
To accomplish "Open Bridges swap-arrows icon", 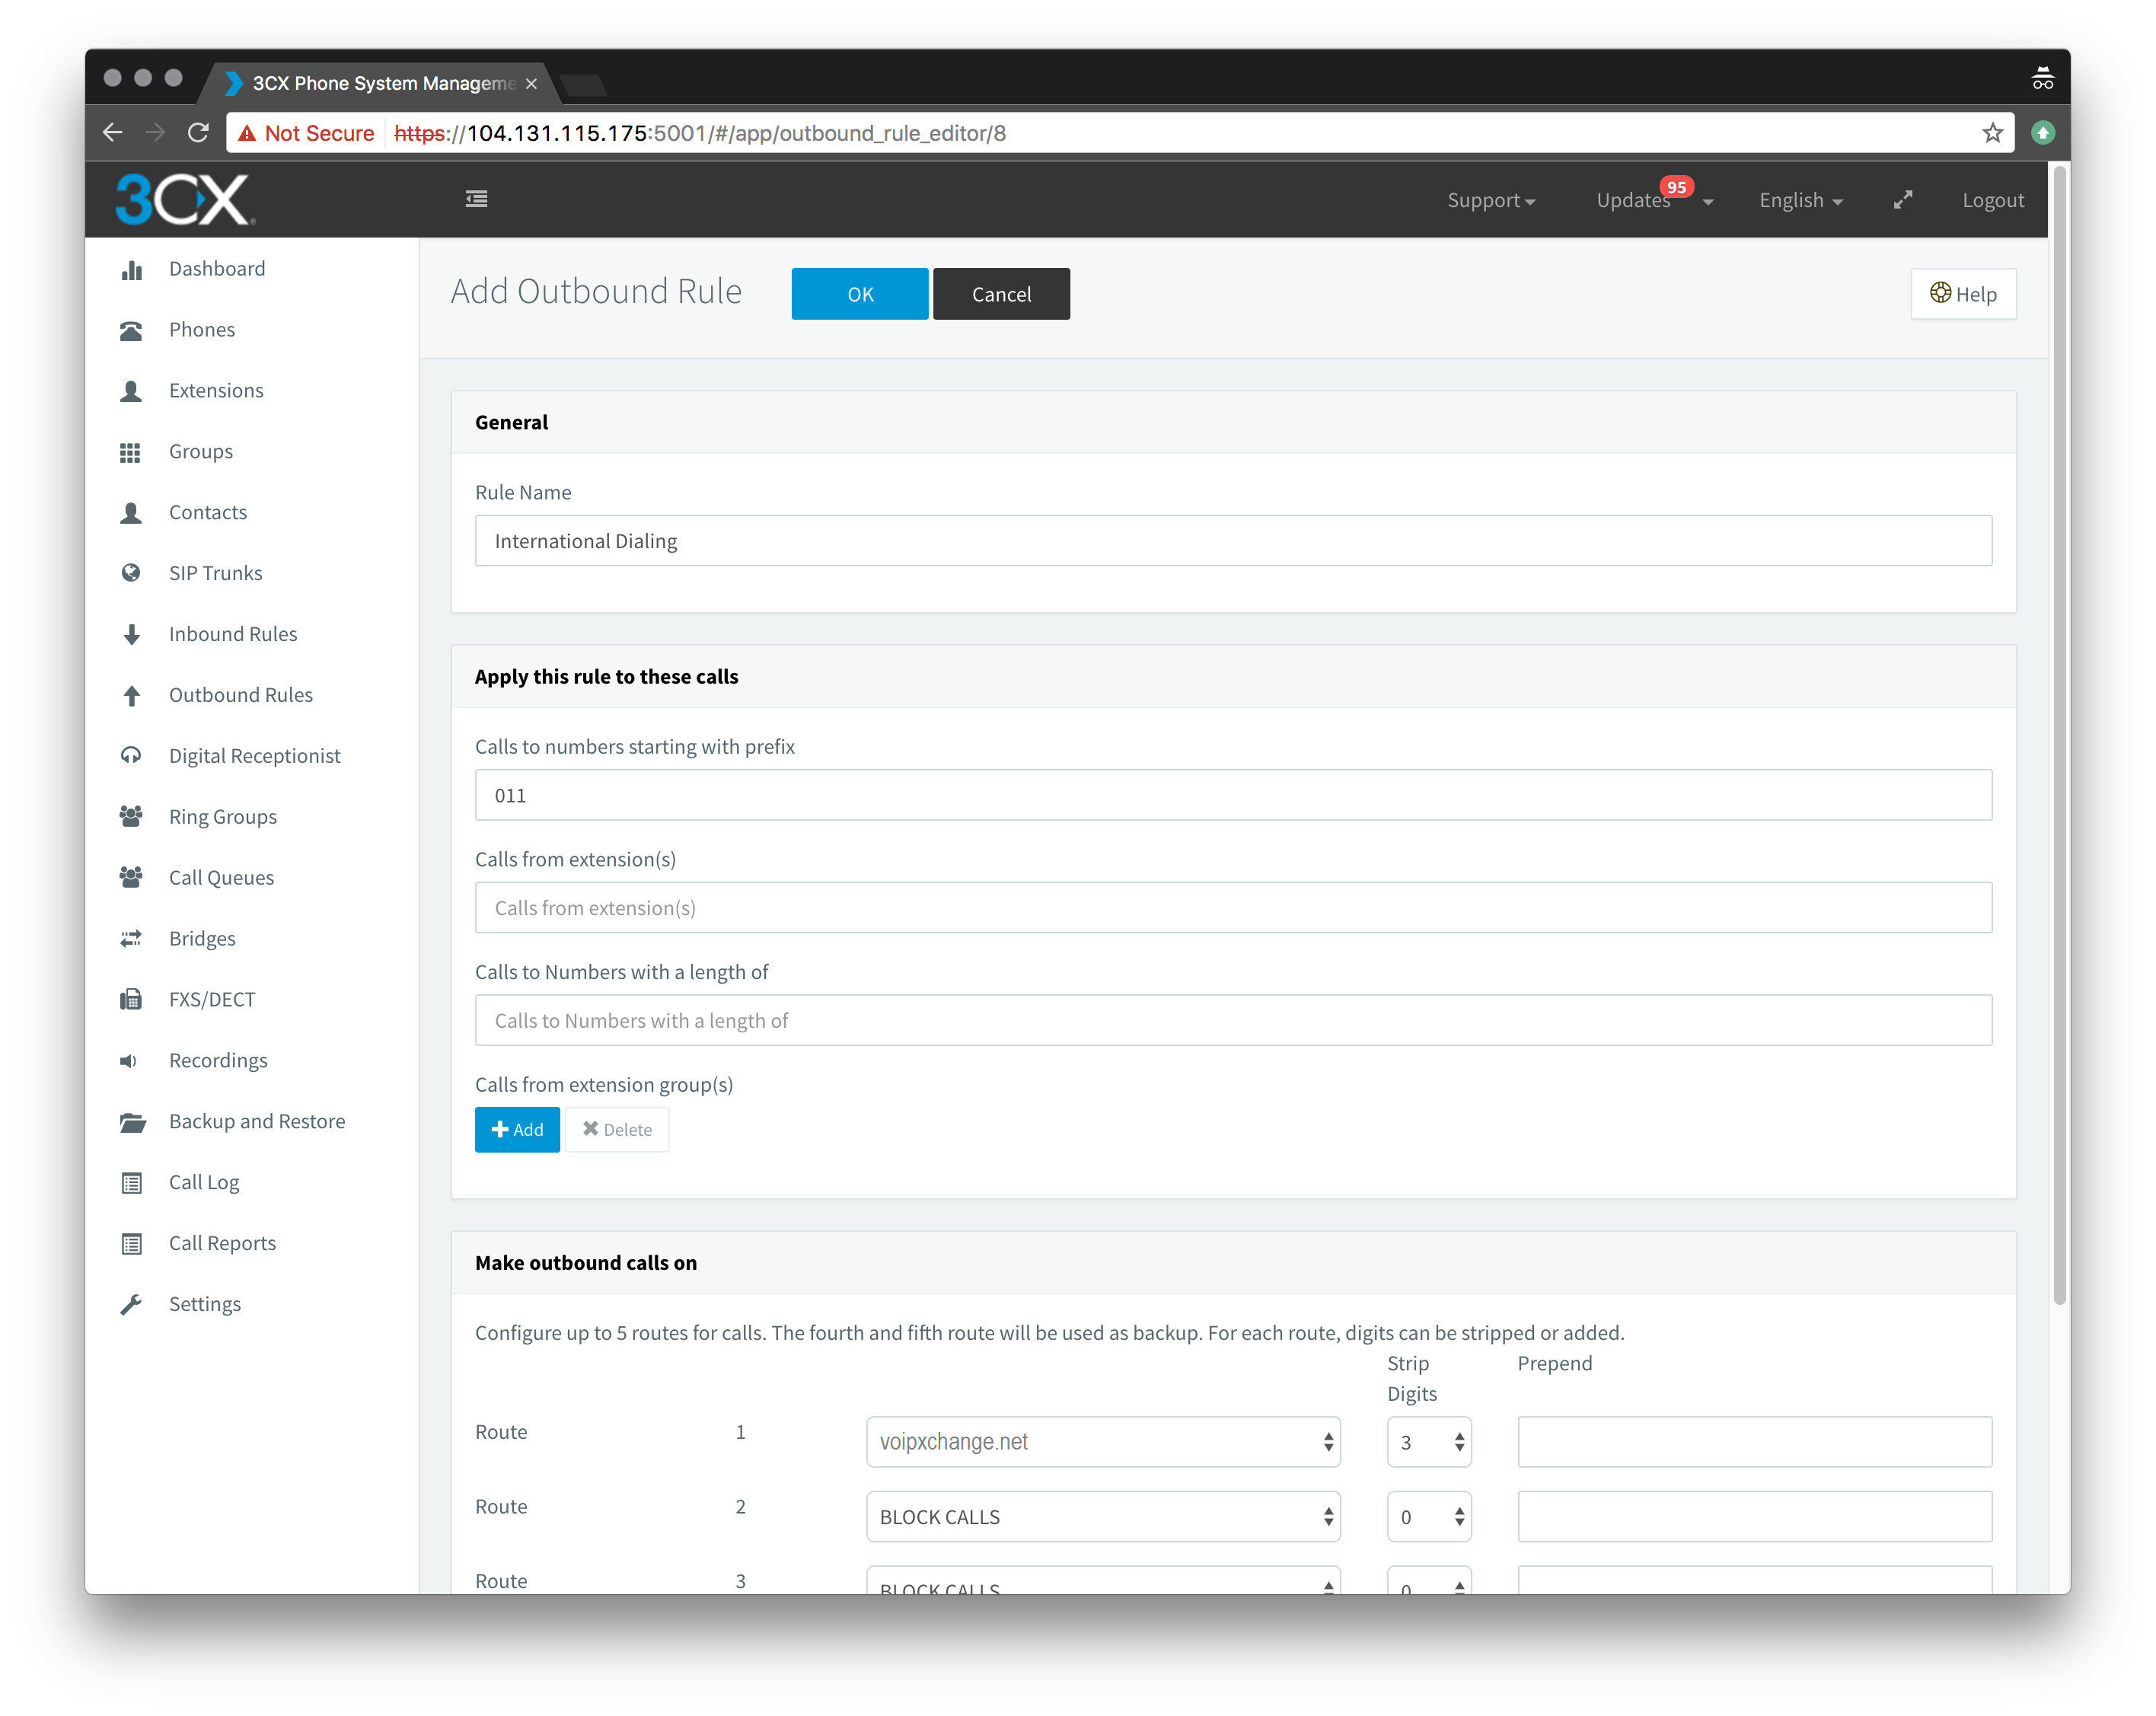I will click(x=131, y=939).
